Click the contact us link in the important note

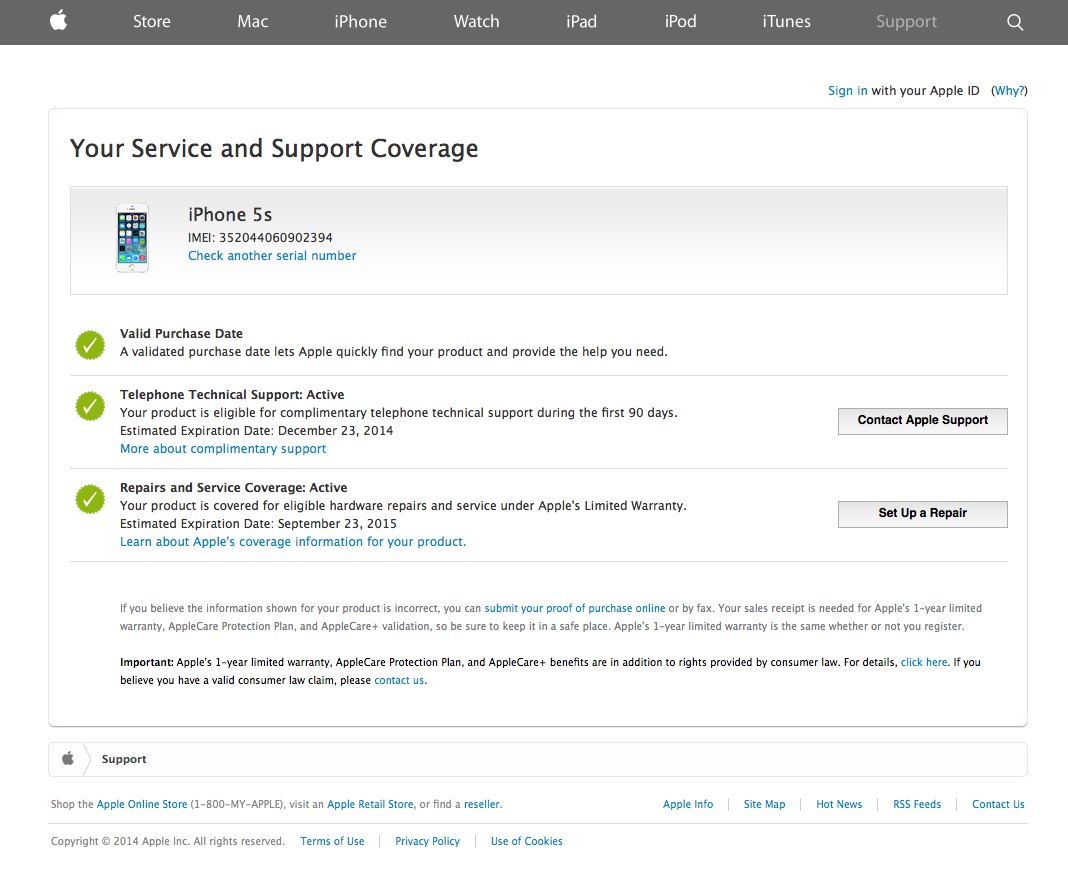399,680
